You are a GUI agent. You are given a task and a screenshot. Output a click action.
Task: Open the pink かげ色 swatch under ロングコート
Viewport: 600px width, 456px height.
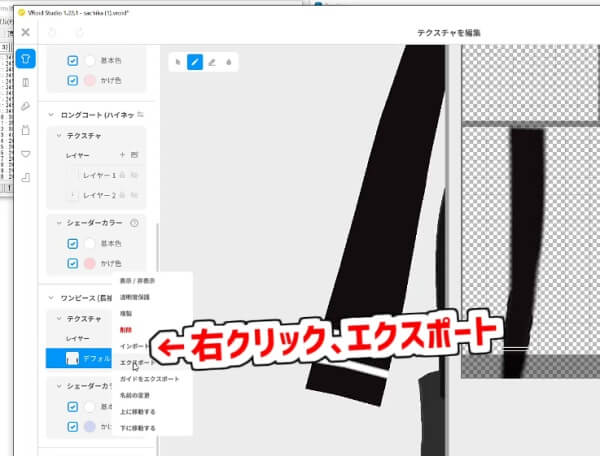[91, 264]
